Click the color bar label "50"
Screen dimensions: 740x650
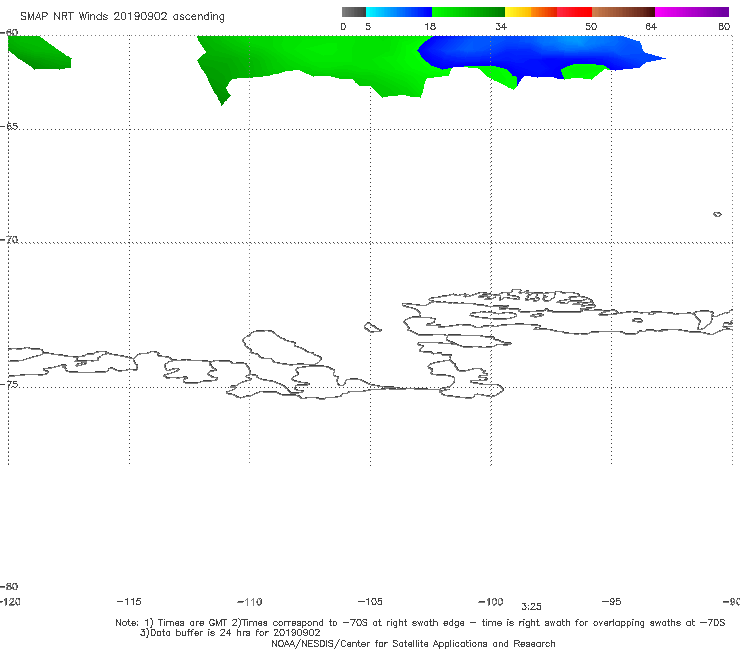591,26
